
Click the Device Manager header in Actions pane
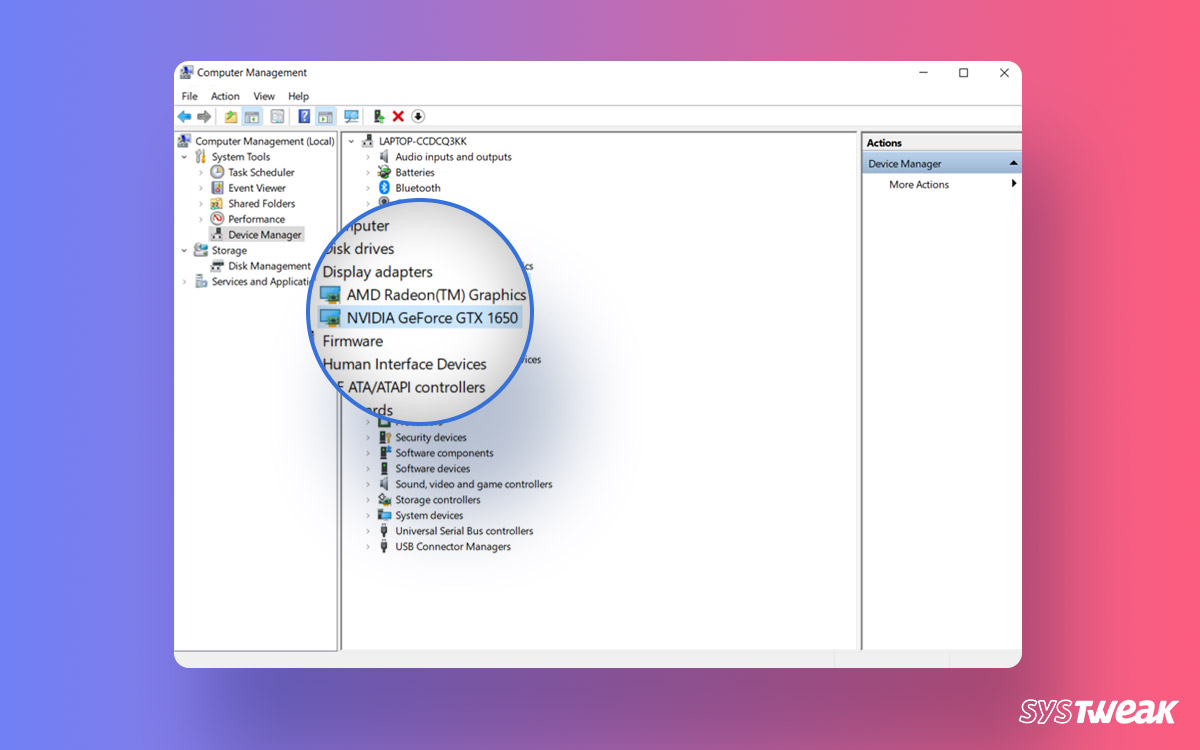(x=903, y=162)
